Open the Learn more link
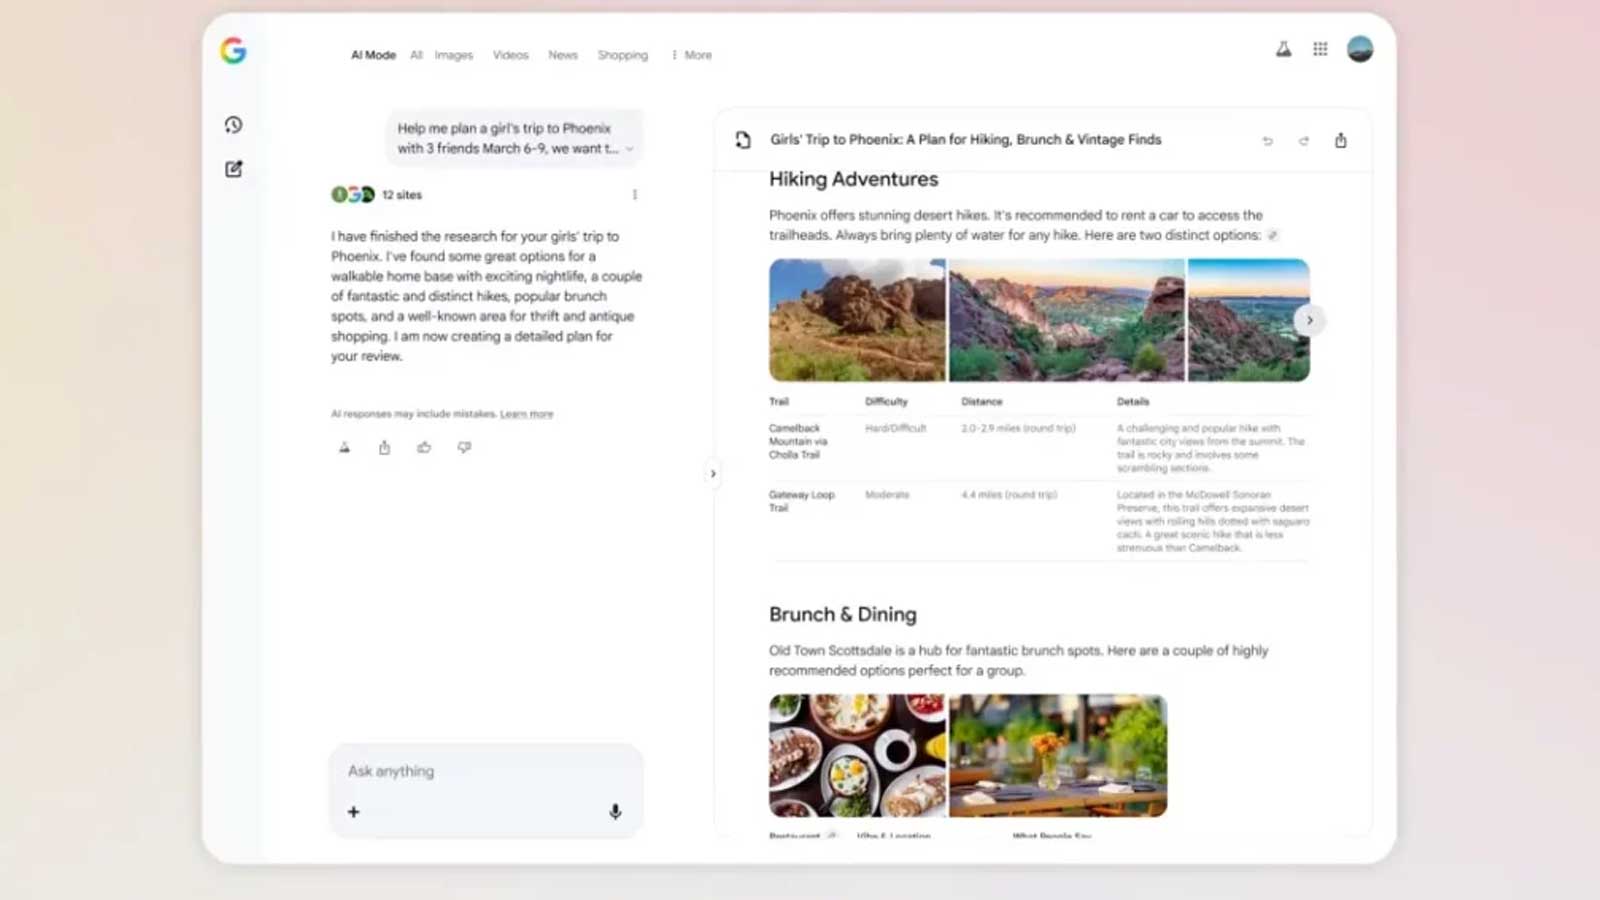1600x900 pixels. coord(526,414)
